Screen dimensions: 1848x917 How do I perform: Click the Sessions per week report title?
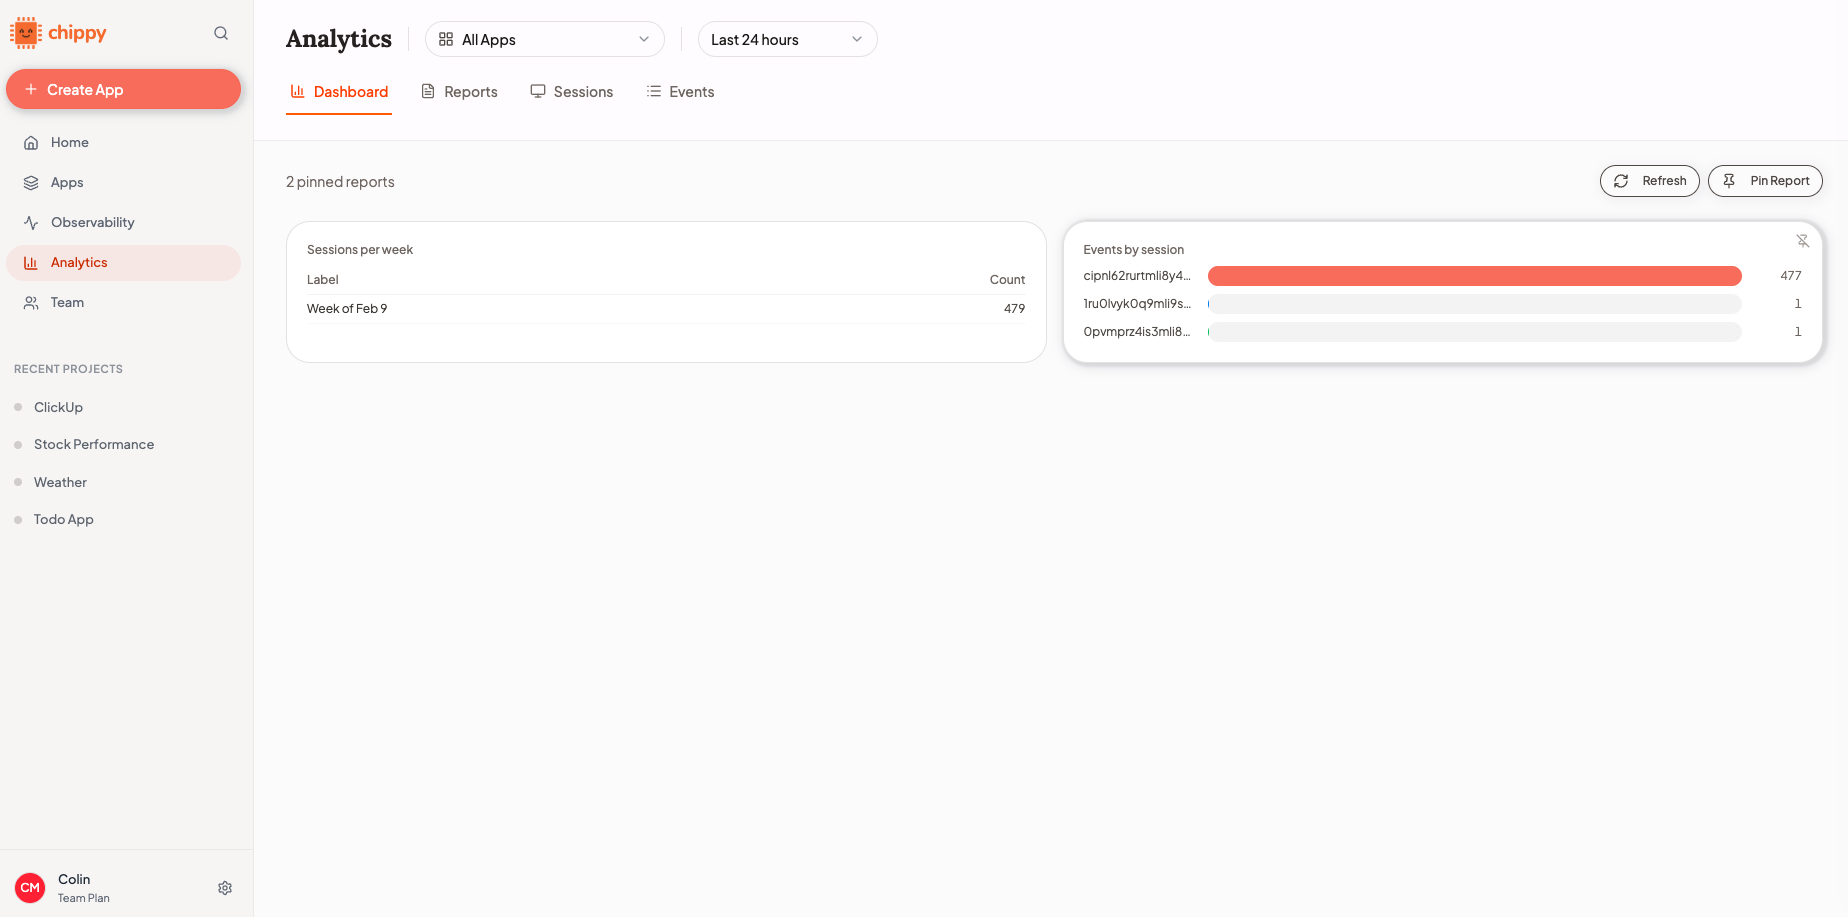pyautogui.click(x=360, y=250)
